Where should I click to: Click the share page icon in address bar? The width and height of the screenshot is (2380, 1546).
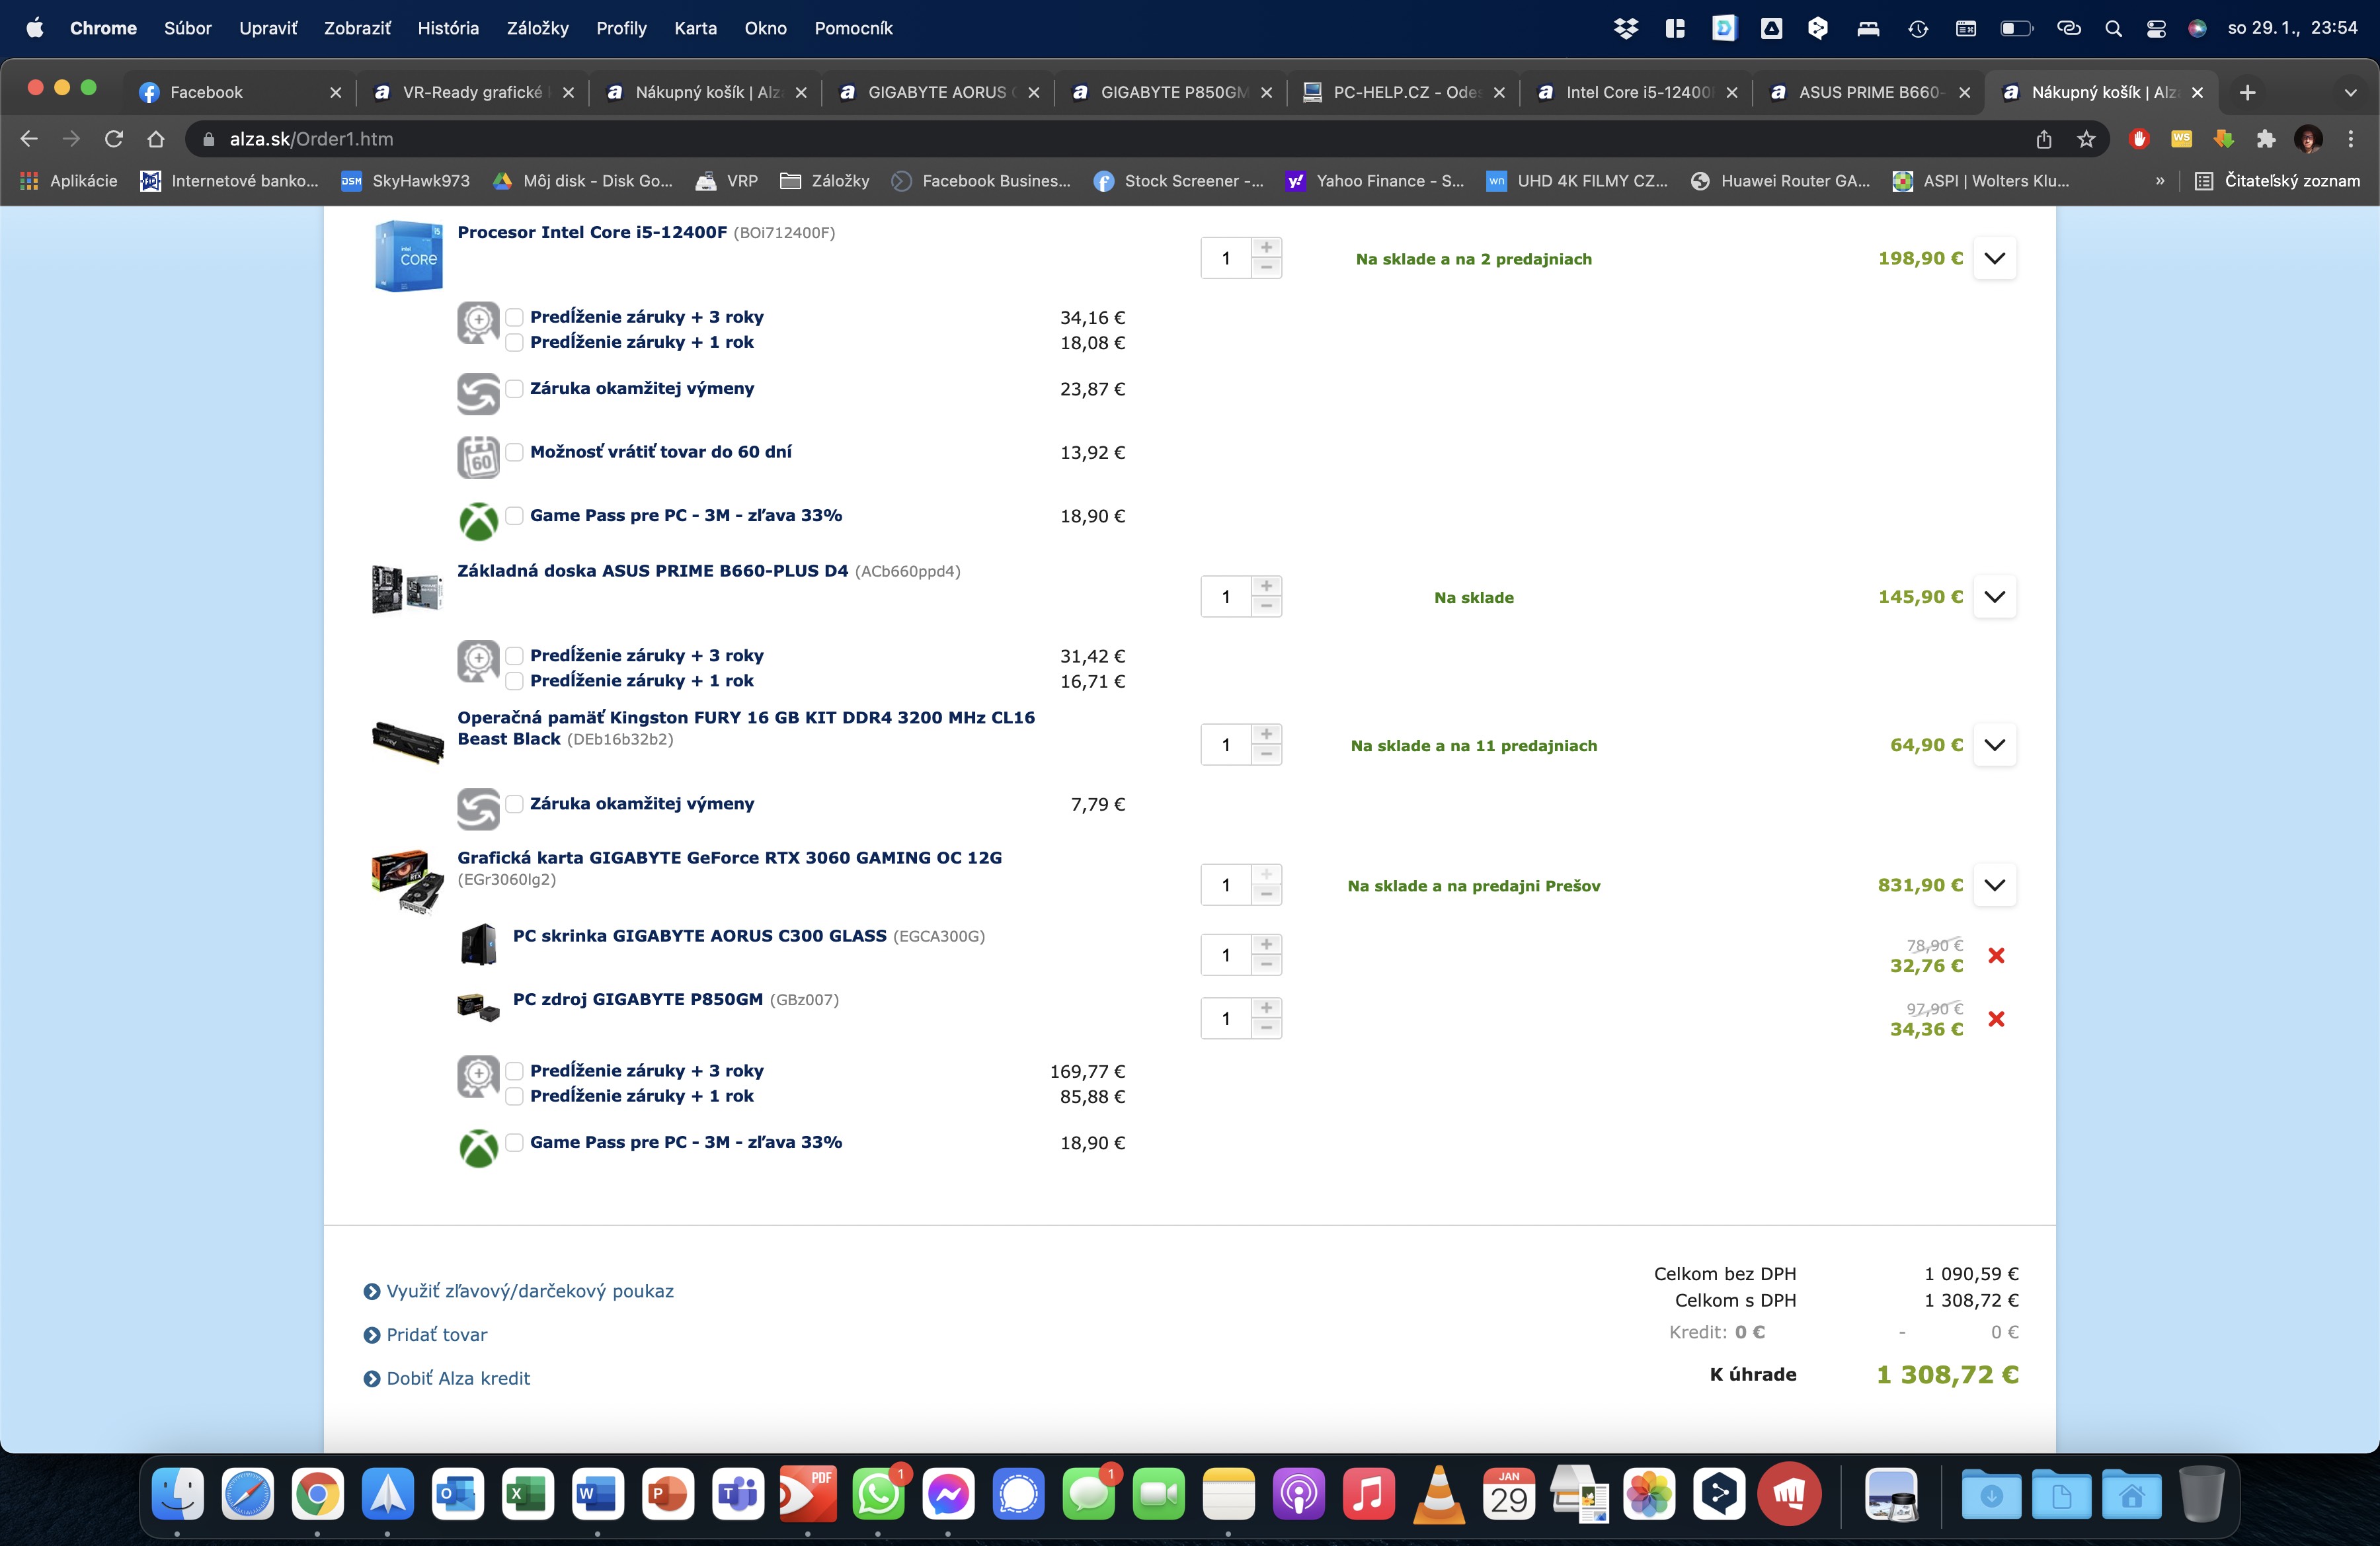(2043, 139)
